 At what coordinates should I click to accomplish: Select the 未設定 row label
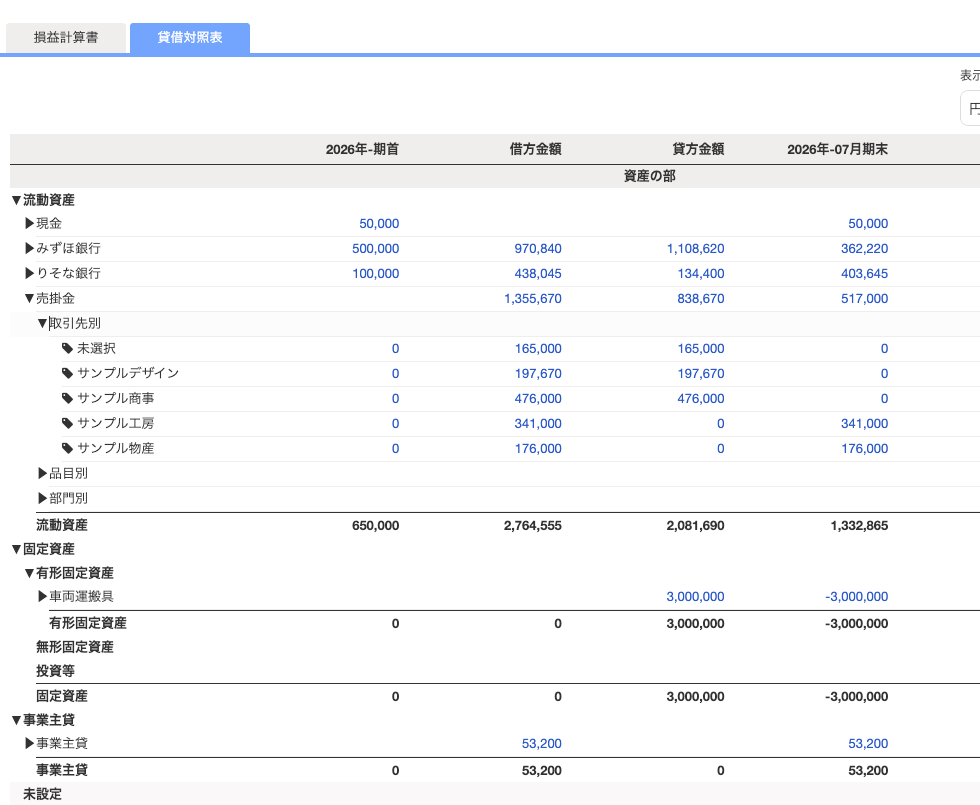coord(42,794)
